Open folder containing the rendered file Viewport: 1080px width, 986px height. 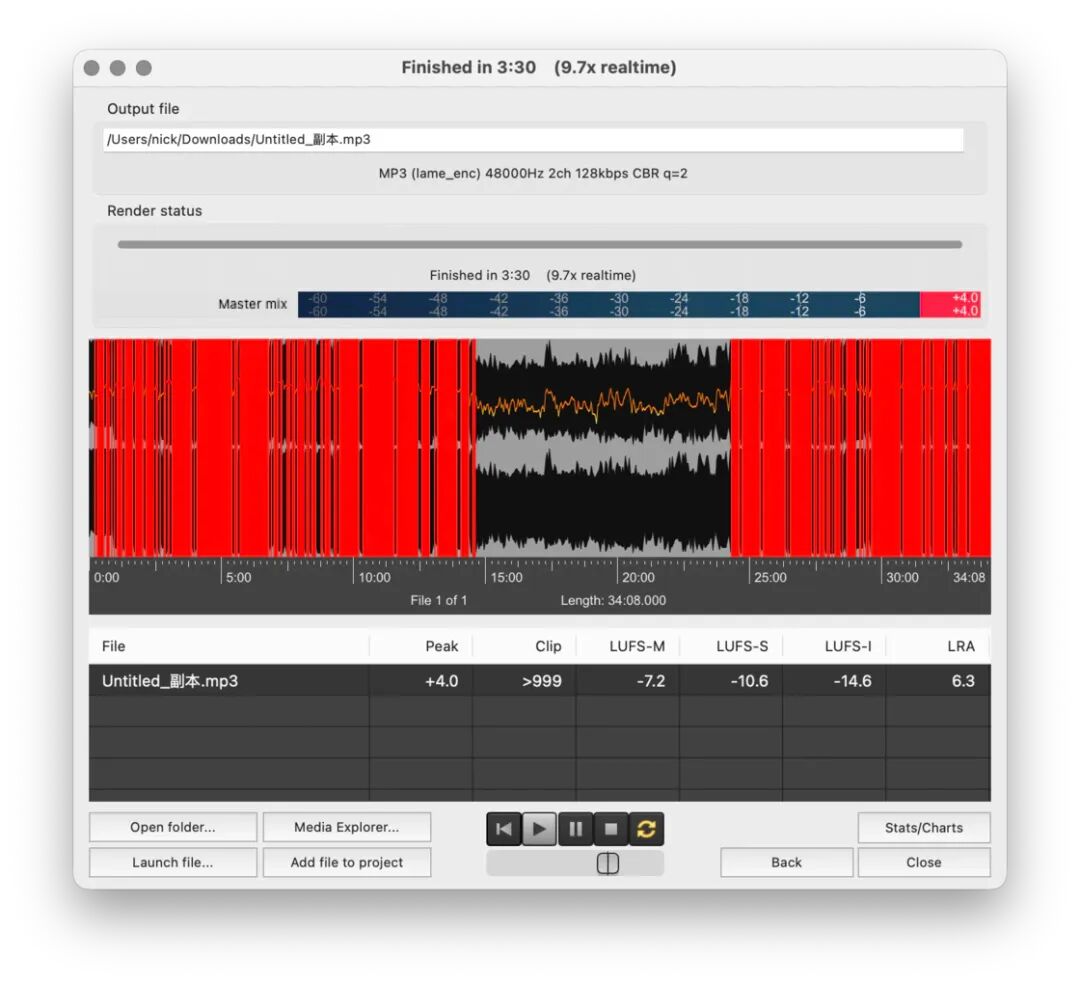173,828
